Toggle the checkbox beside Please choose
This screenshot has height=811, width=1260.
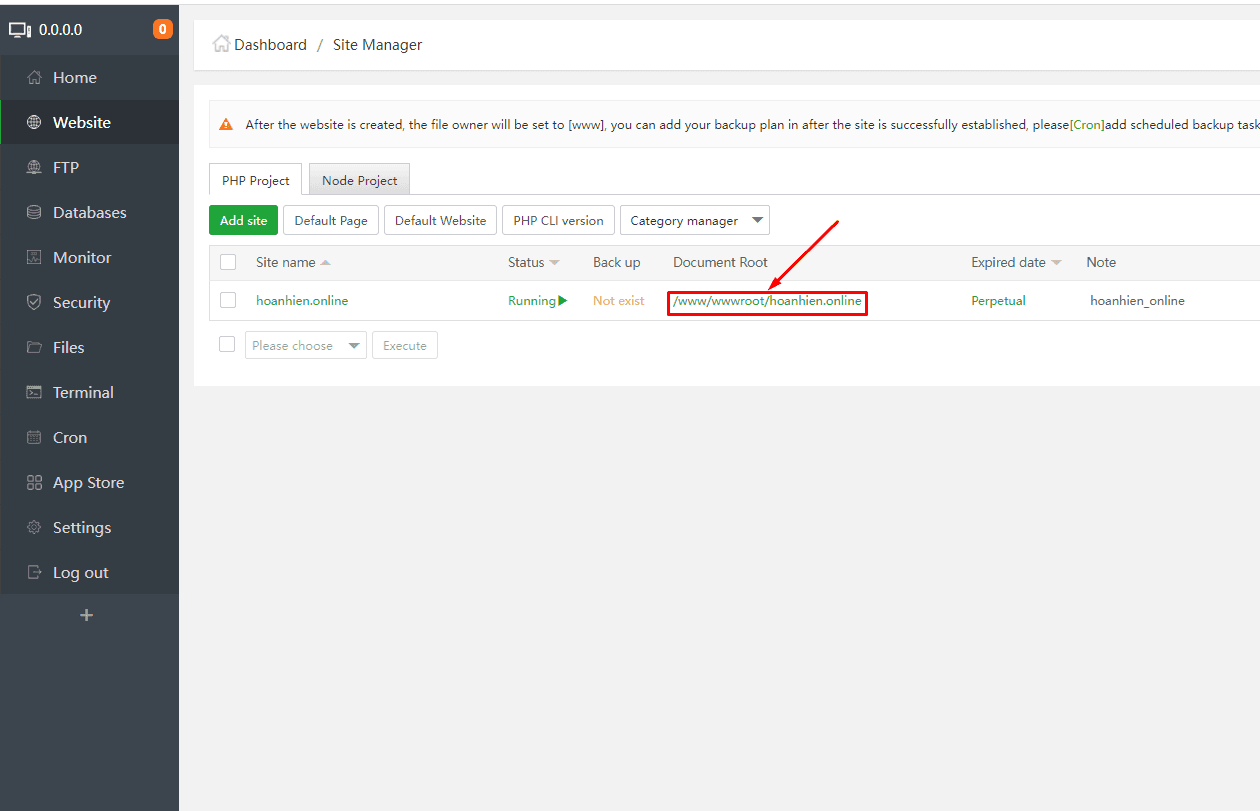227,344
